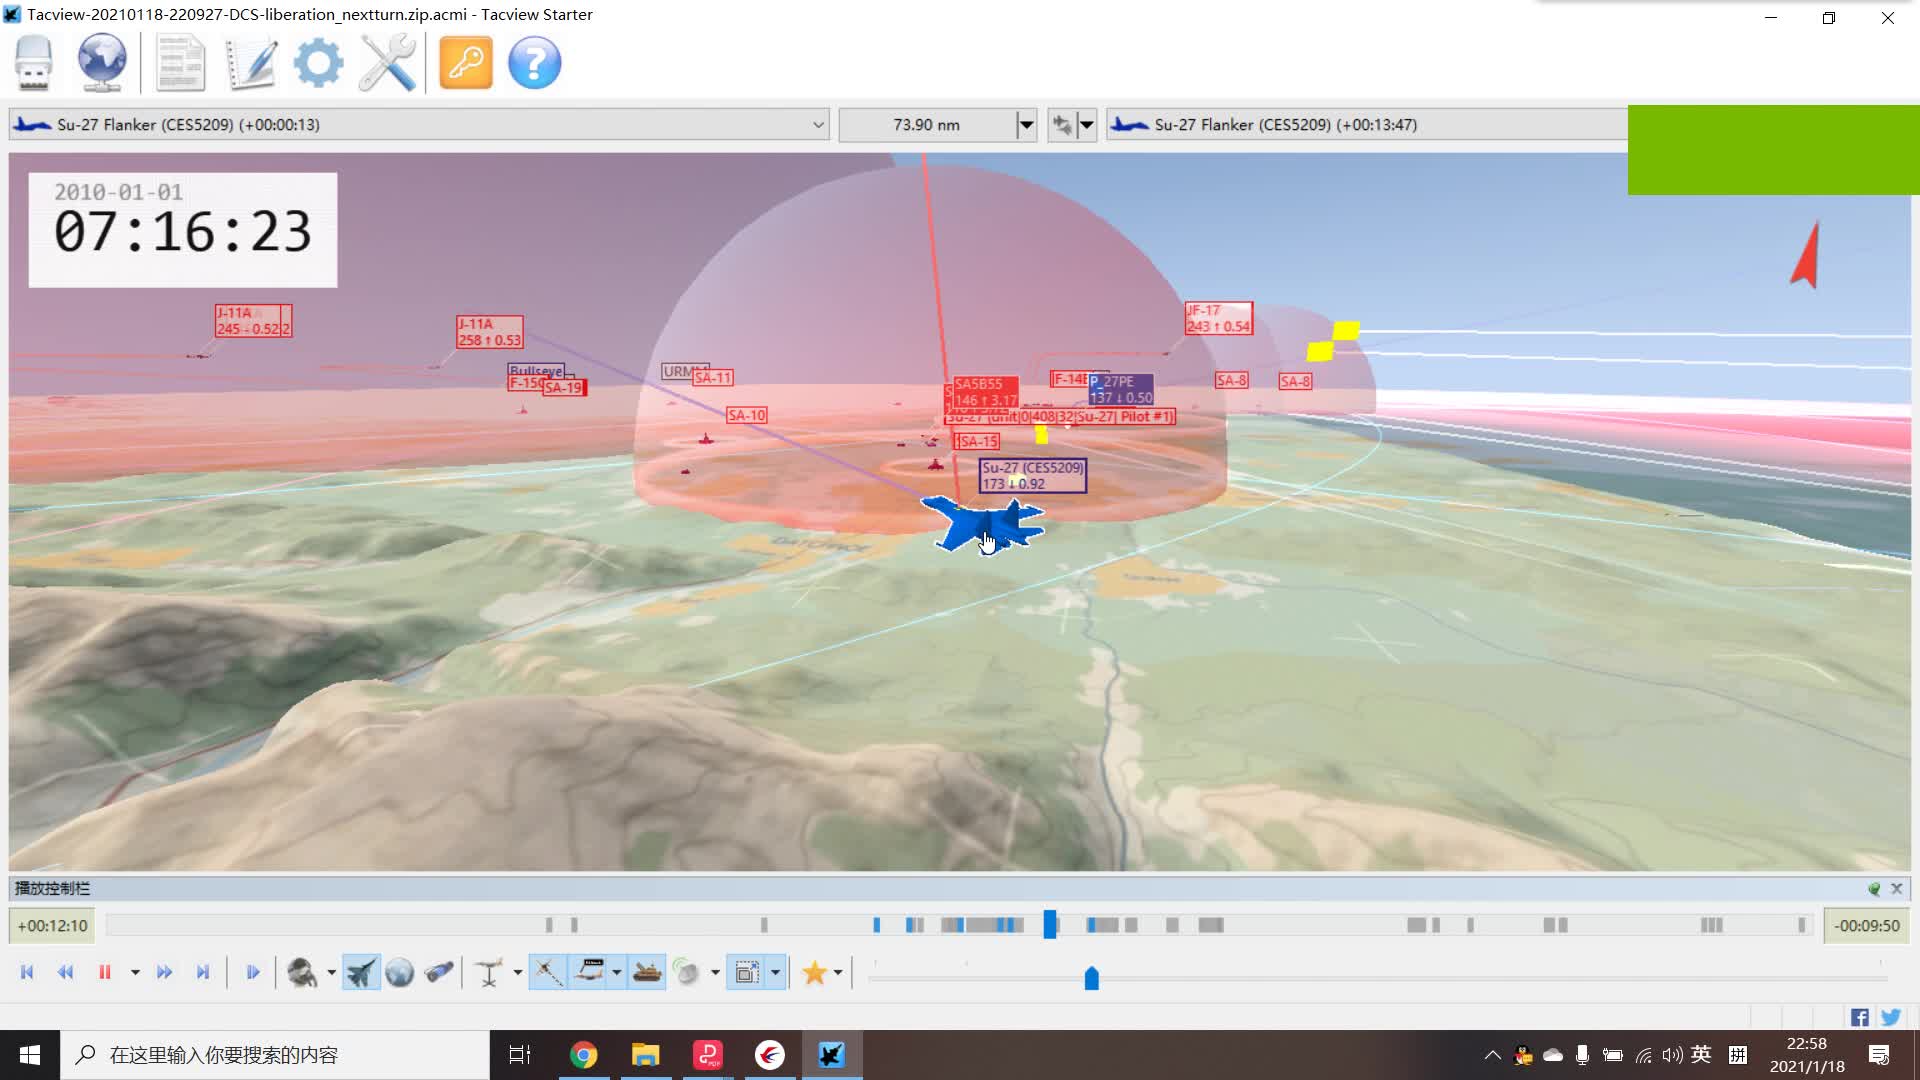
Task: Jump to end of the recording
Action: point(203,972)
